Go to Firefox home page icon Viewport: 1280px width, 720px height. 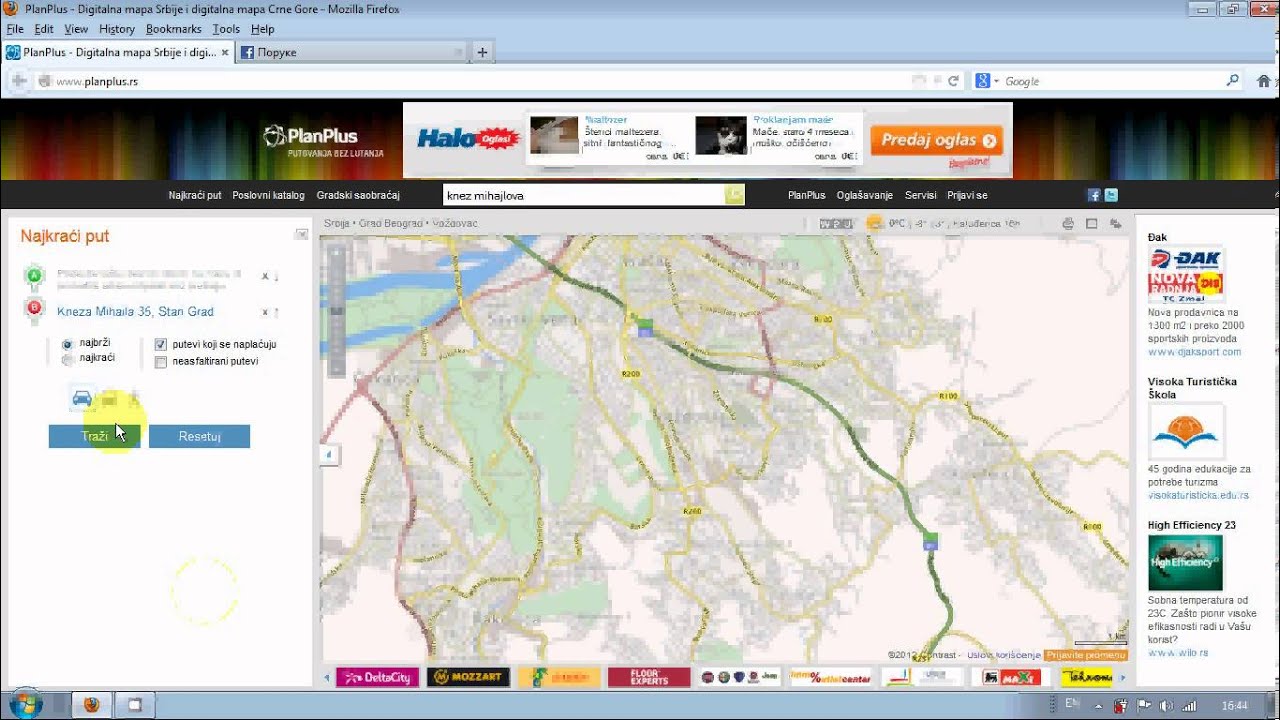(x=1264, y=81)
